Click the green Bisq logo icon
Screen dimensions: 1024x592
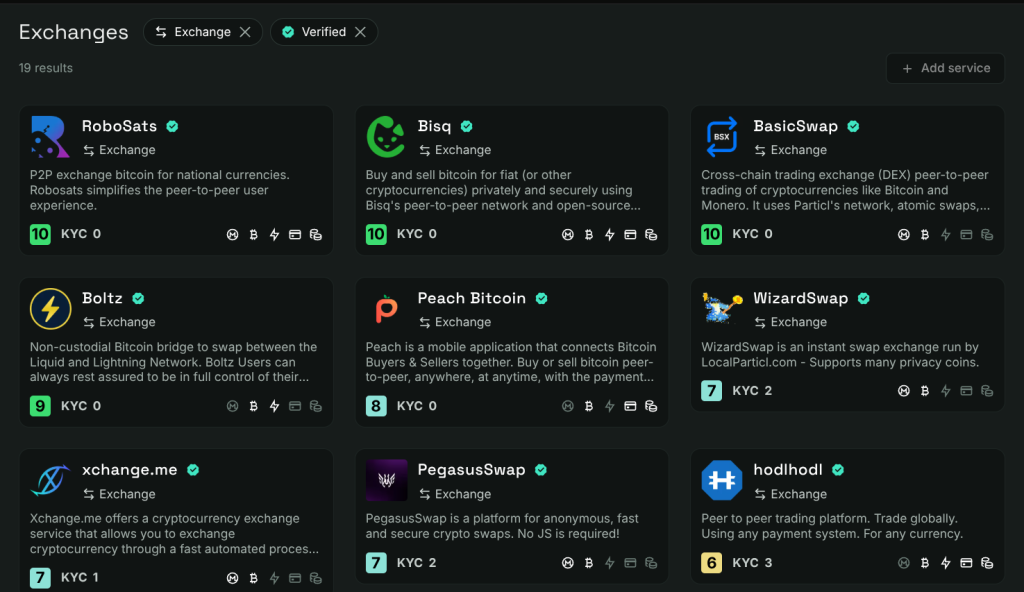coord(386,137)
